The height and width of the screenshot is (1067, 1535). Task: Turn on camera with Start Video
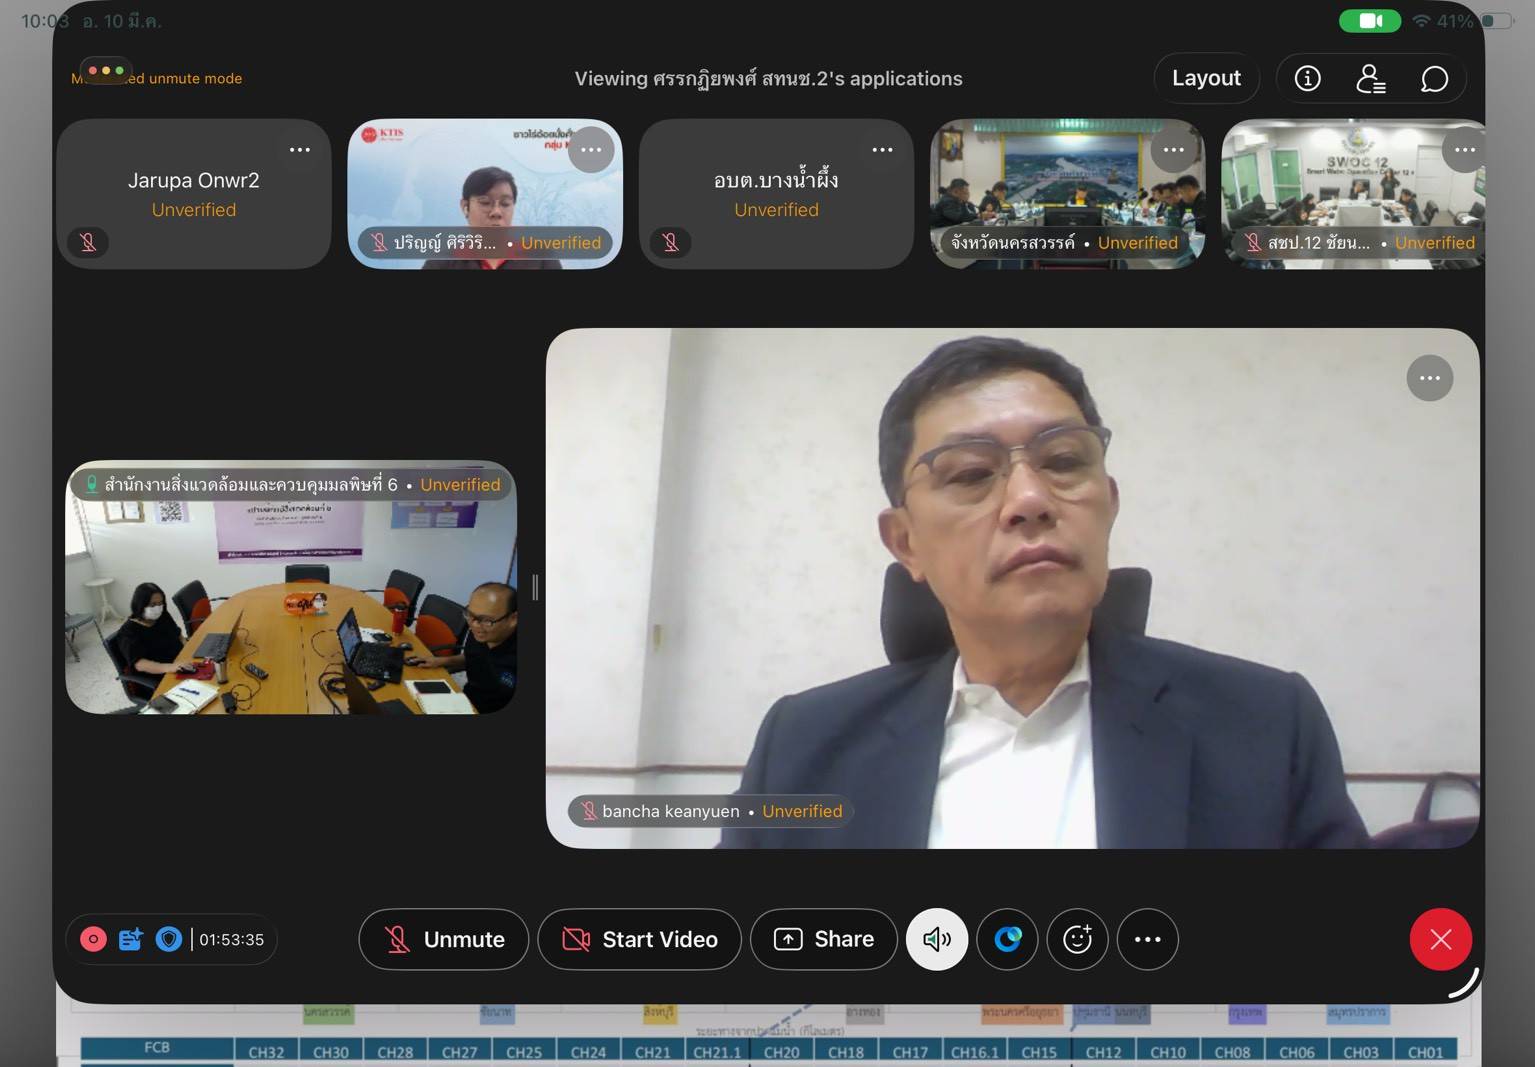pyautogui.click(x=640, y=939)
